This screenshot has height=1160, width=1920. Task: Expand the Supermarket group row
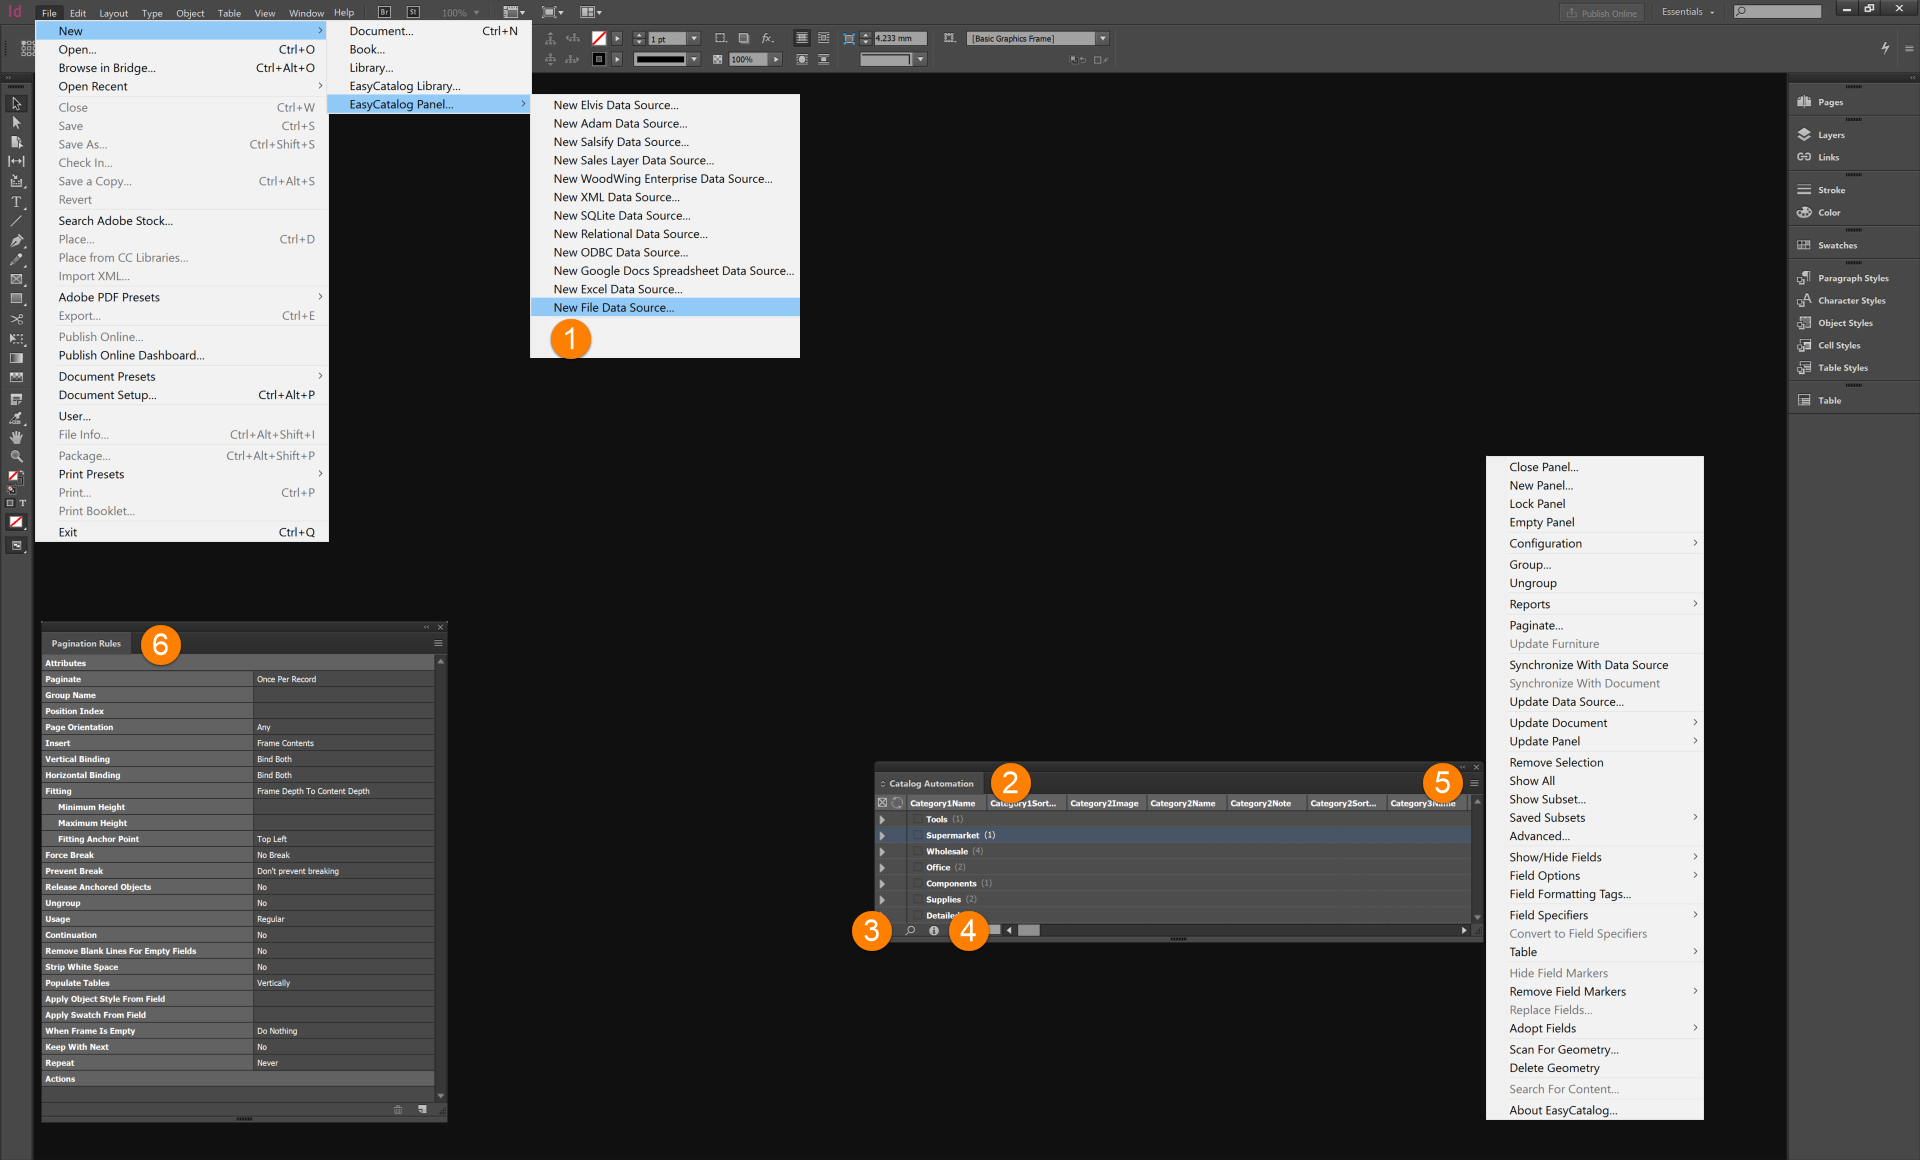coord(882,835)
